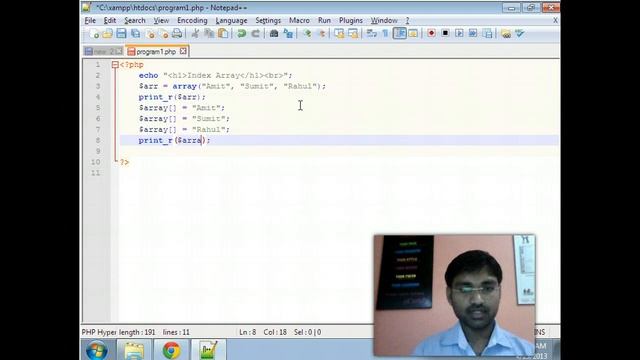Open the Encoding menu
Image resolution: width=640 pixels, height=360 pixels.
click(x=192, y=20)
